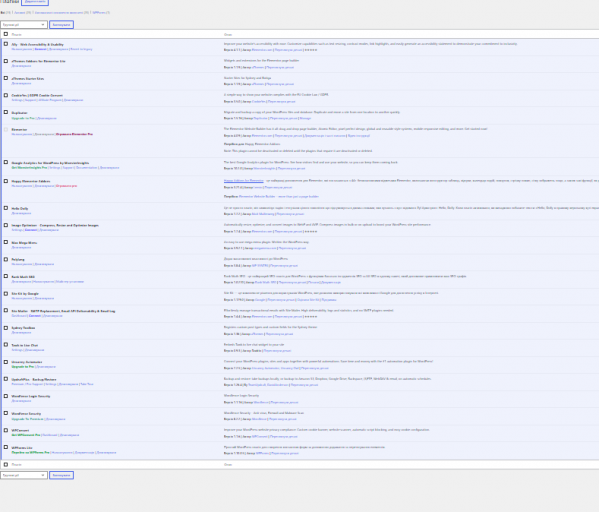Check the Duplicator plugin checkbox
The height and width of the screenshot is (512, 599).
[6, 112]
